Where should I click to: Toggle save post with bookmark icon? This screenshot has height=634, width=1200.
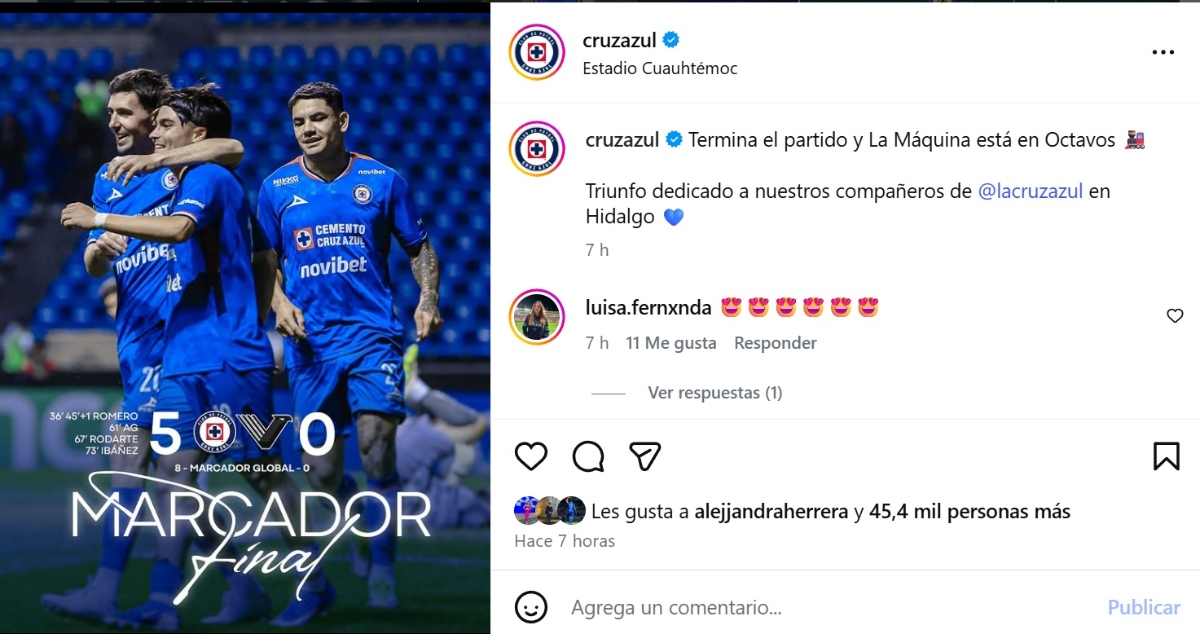pos(1166,456)
